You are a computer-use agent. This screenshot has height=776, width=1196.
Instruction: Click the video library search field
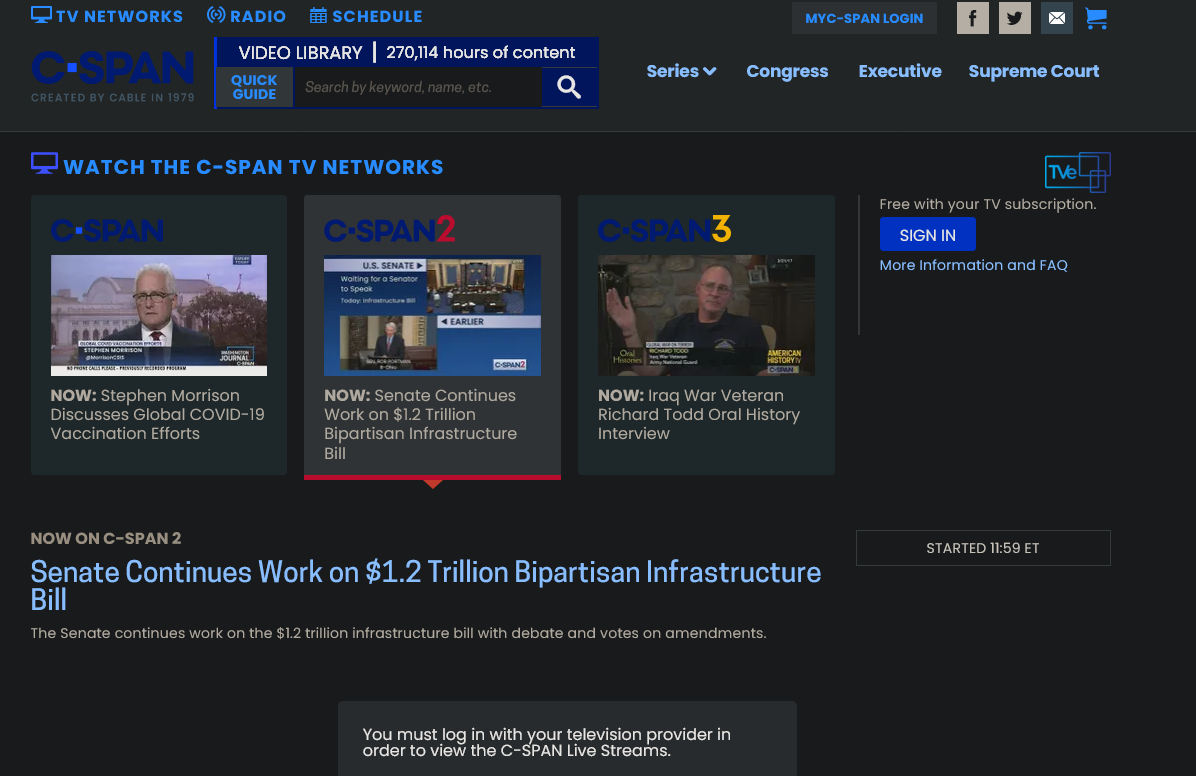point(418,87)
